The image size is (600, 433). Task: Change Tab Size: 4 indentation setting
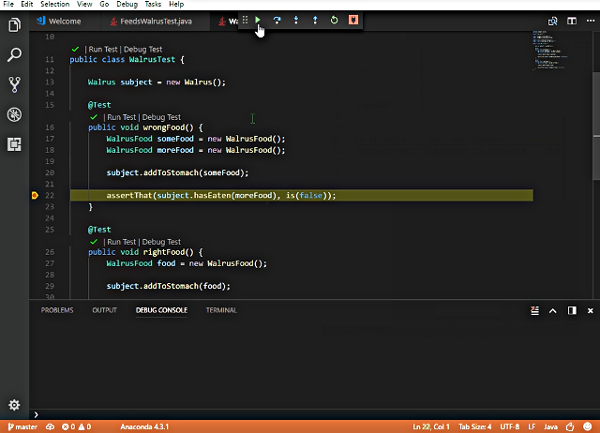(x=475, y=426)
